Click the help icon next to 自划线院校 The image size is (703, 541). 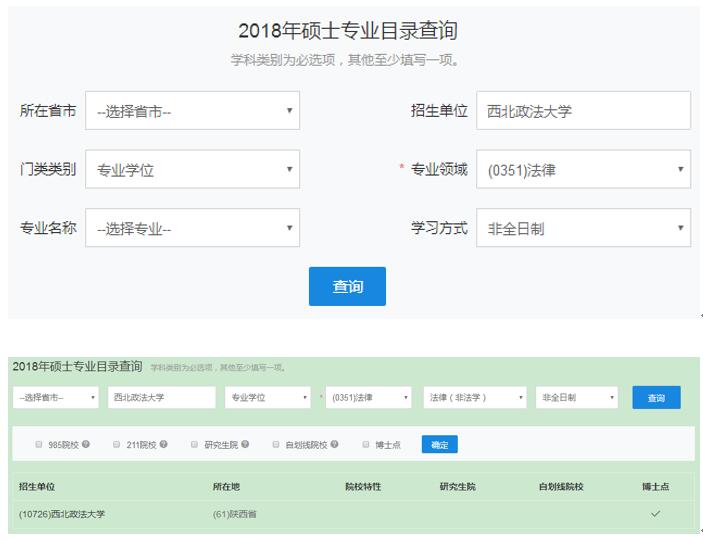(334, 444)
